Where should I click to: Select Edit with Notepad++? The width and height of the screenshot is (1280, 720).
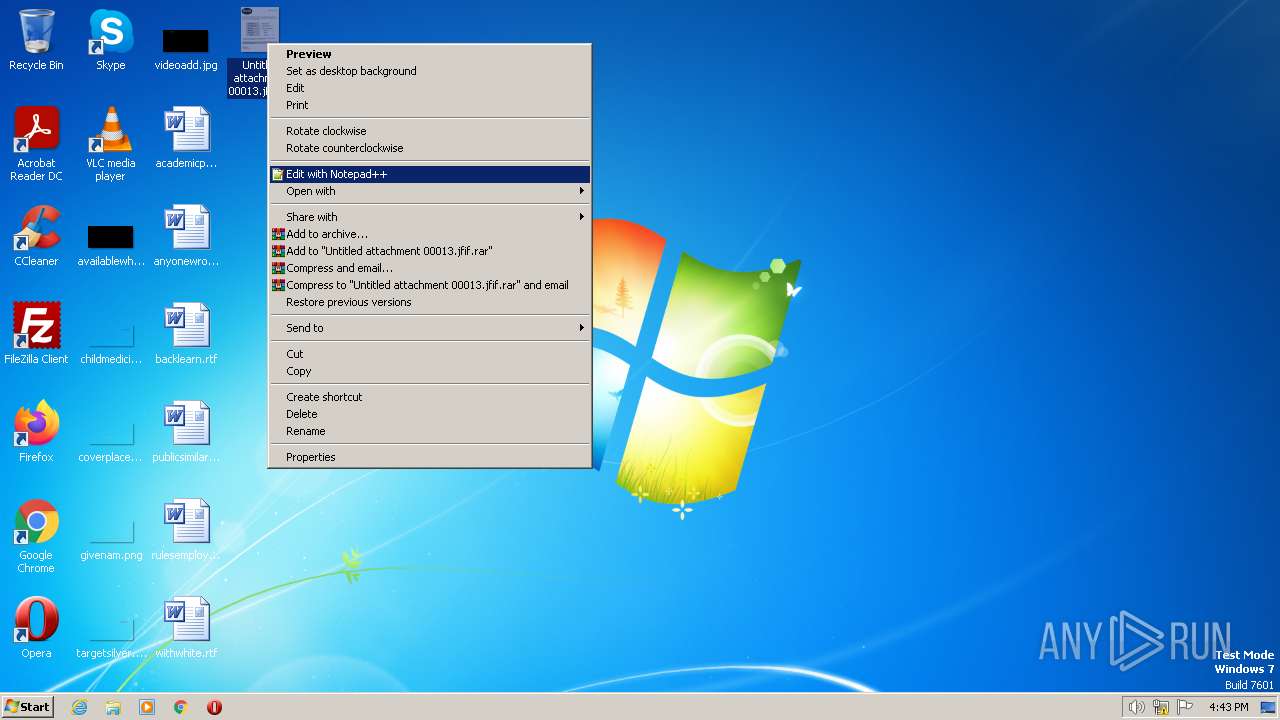pyautogui.click(x=430, y=174)
